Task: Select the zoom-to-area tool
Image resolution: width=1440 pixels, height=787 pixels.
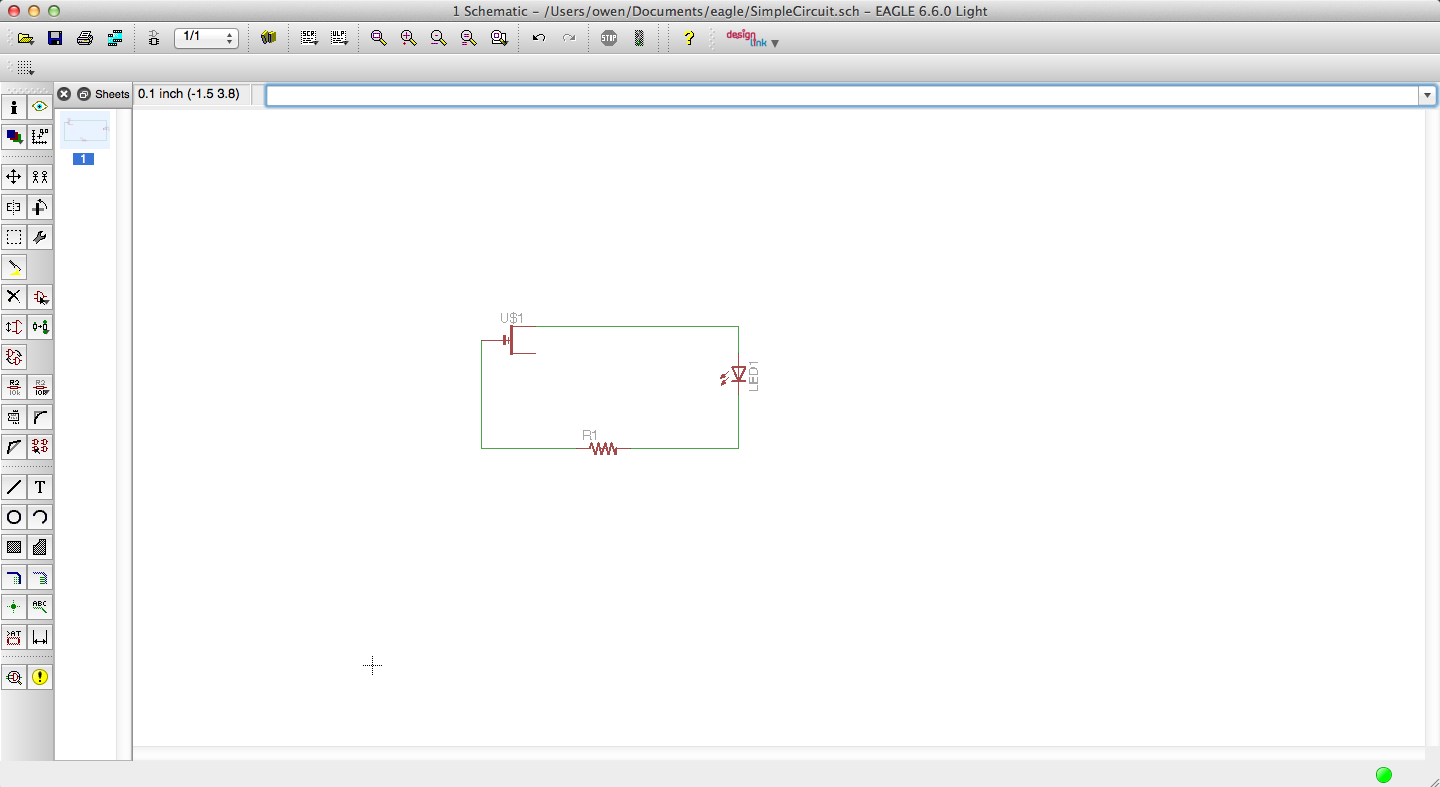Action: coord(498,38)
